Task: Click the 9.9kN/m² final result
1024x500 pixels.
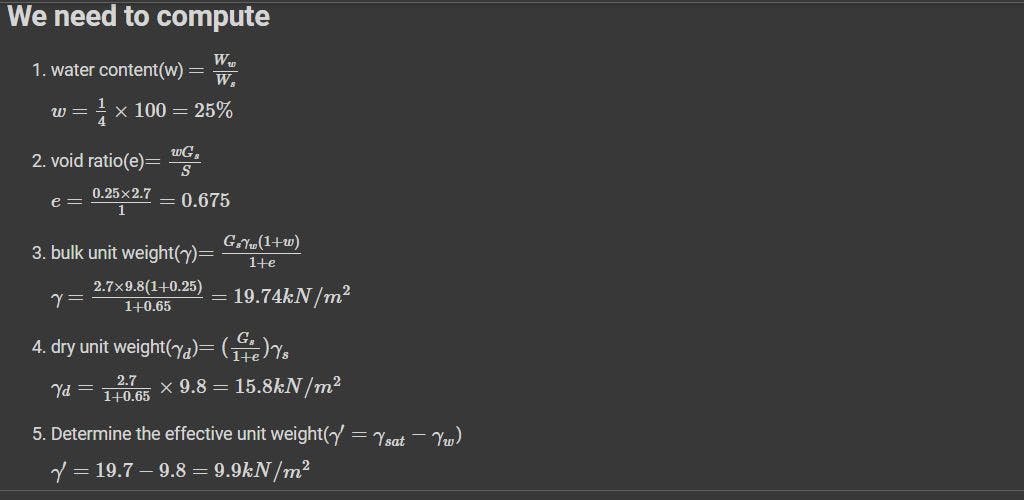Action: click(262, 470)
